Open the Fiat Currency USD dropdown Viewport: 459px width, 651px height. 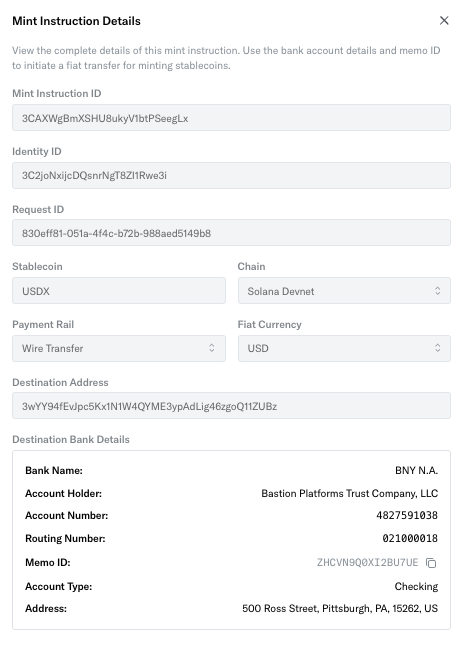[344, 348]
